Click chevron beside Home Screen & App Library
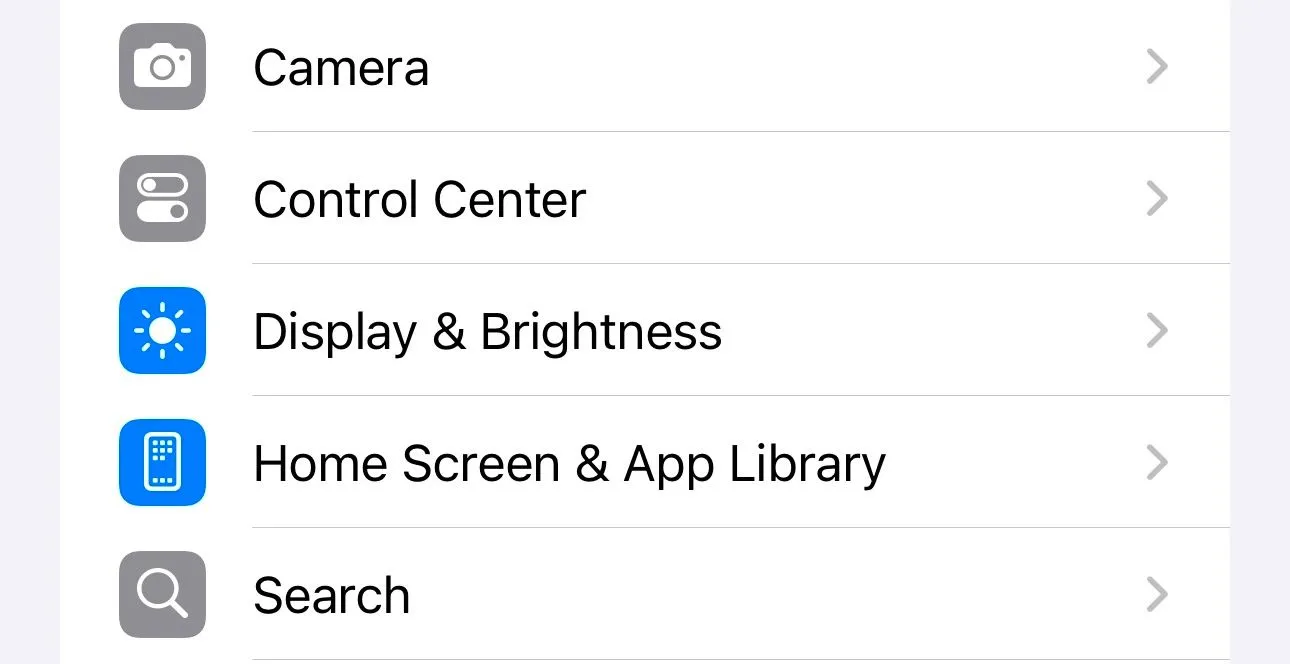Viewport: 1290px width, 664px height. (1157, 463)
